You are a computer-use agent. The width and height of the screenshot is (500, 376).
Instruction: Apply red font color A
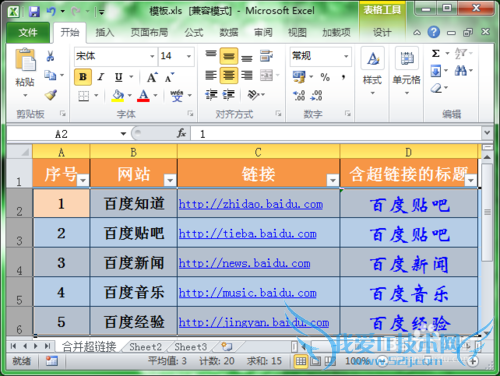[143, 96]
